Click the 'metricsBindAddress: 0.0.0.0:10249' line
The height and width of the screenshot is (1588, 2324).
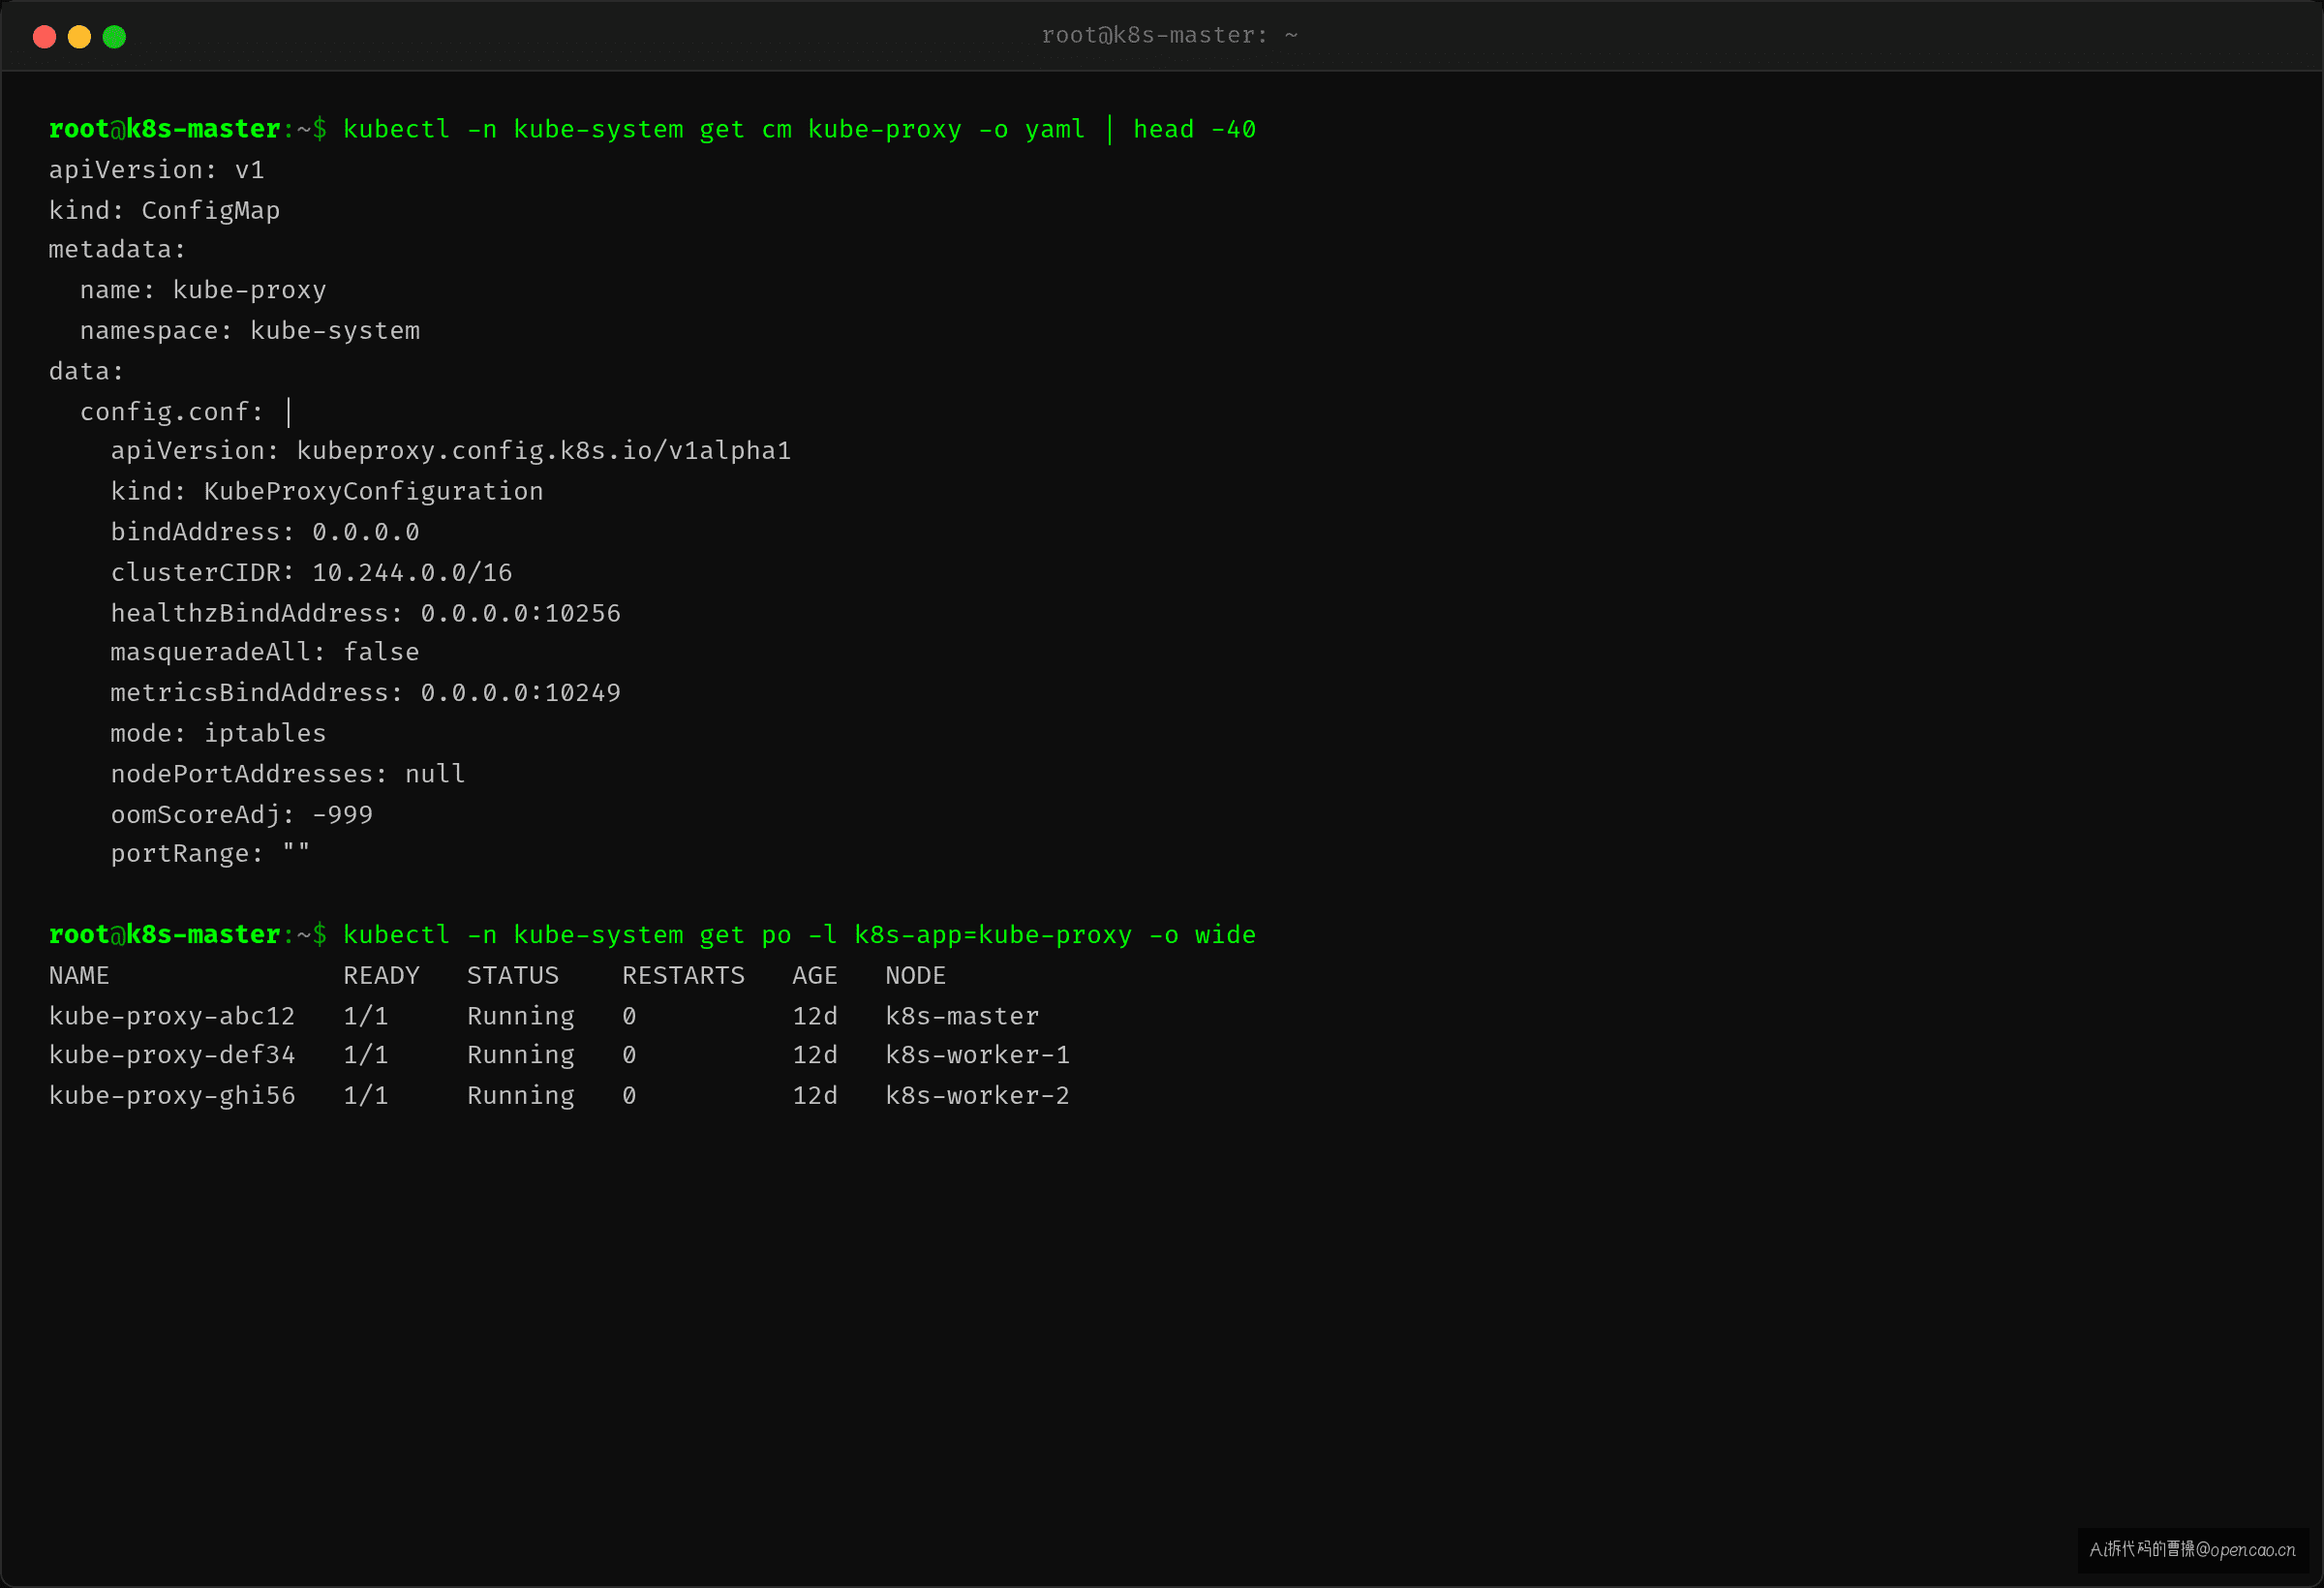point(366,693)
